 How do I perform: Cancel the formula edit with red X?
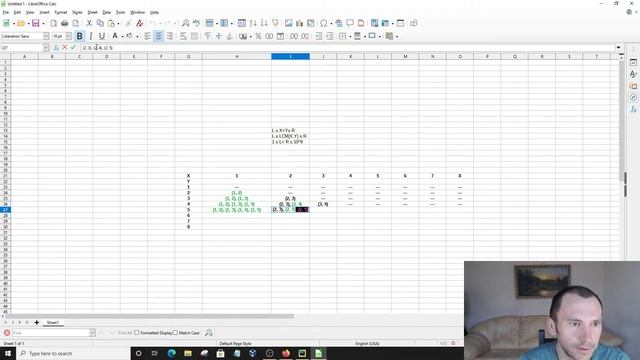pos(64,48)
